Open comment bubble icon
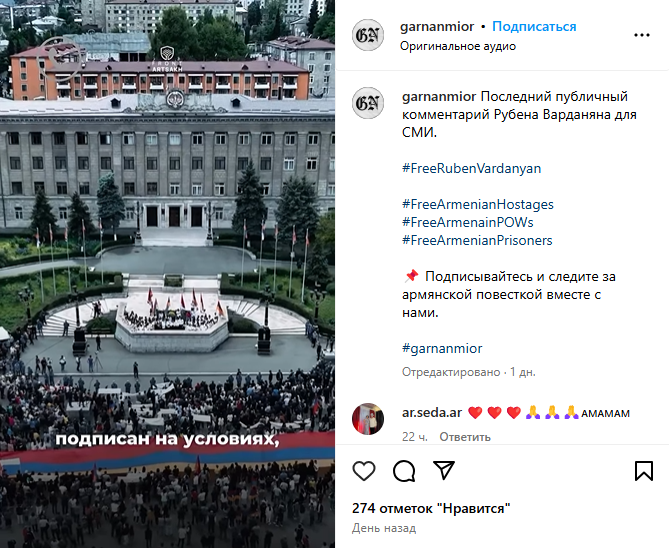Screen dimensions: 669x548 (404, 471)
